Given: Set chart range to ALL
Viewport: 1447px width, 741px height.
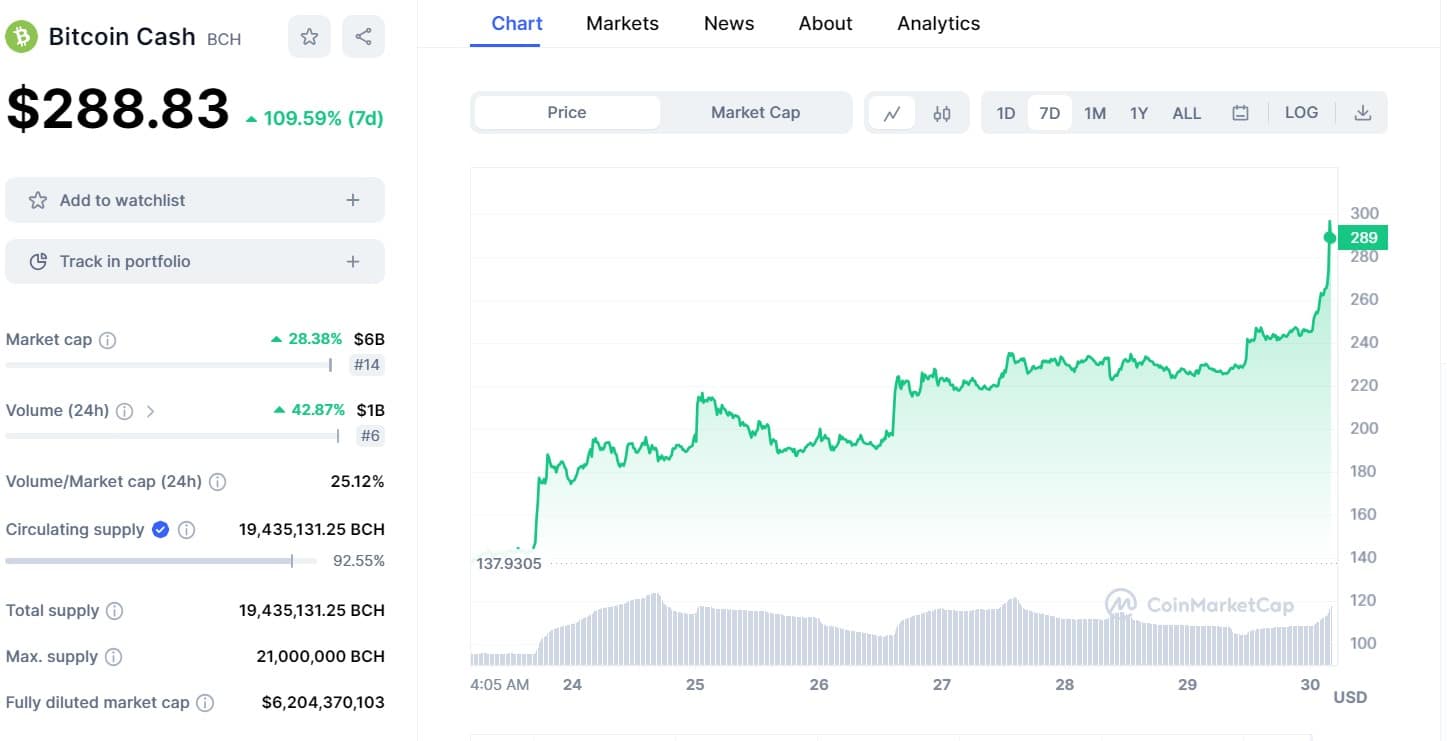Looking at the screenshot, I should tap(1187, 113).
